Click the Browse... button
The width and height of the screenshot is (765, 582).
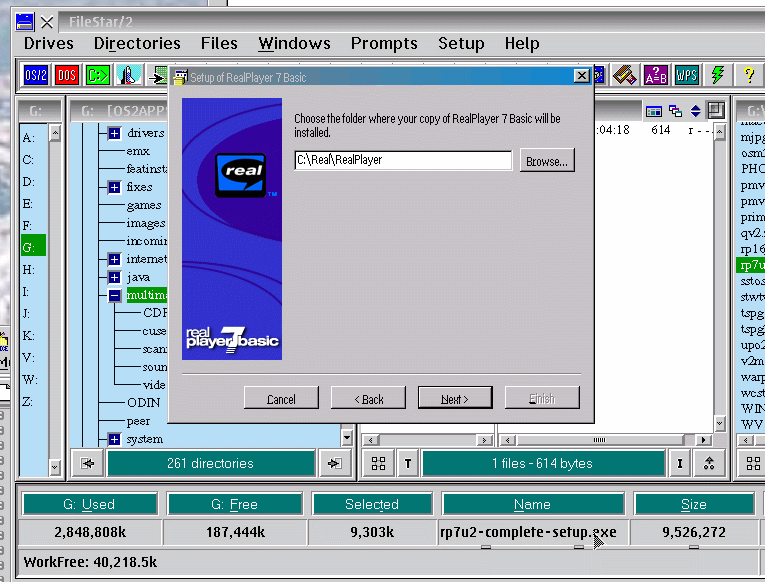pos(547,161)
